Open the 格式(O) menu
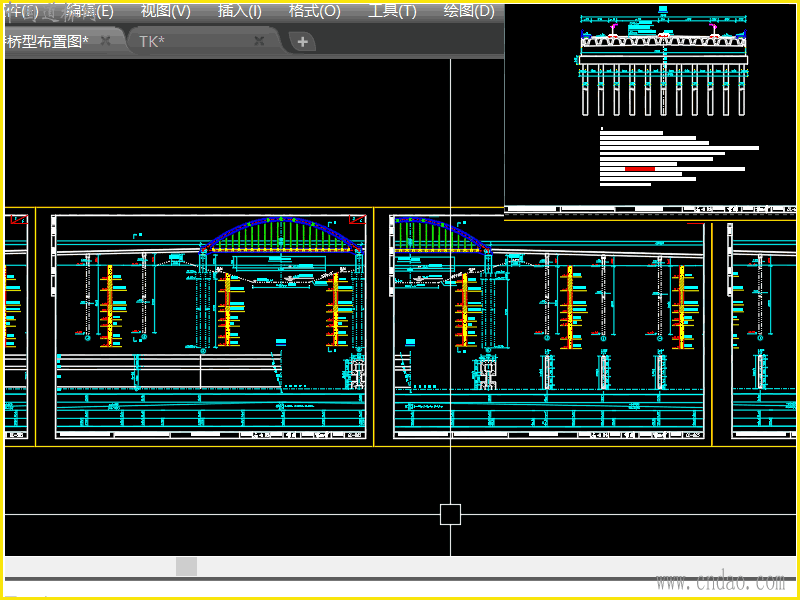This screenshot has width=800, height=600. pyautogui.click(x=315, y=12)
